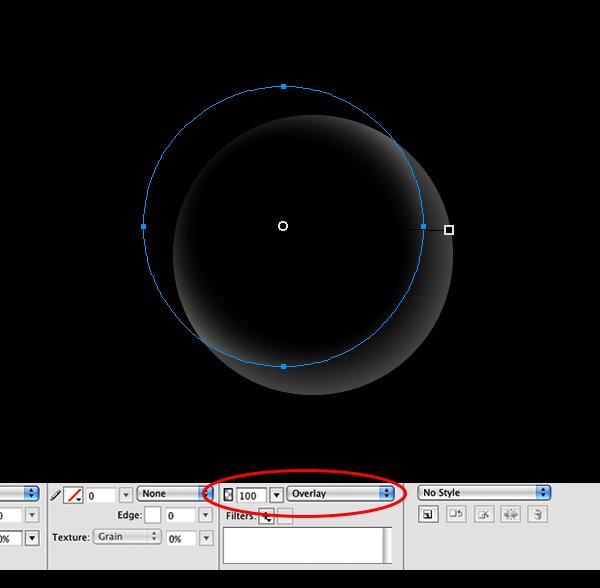Click the Edge softness value field
The width and height of the screenshot is (600, 588).
180,516
